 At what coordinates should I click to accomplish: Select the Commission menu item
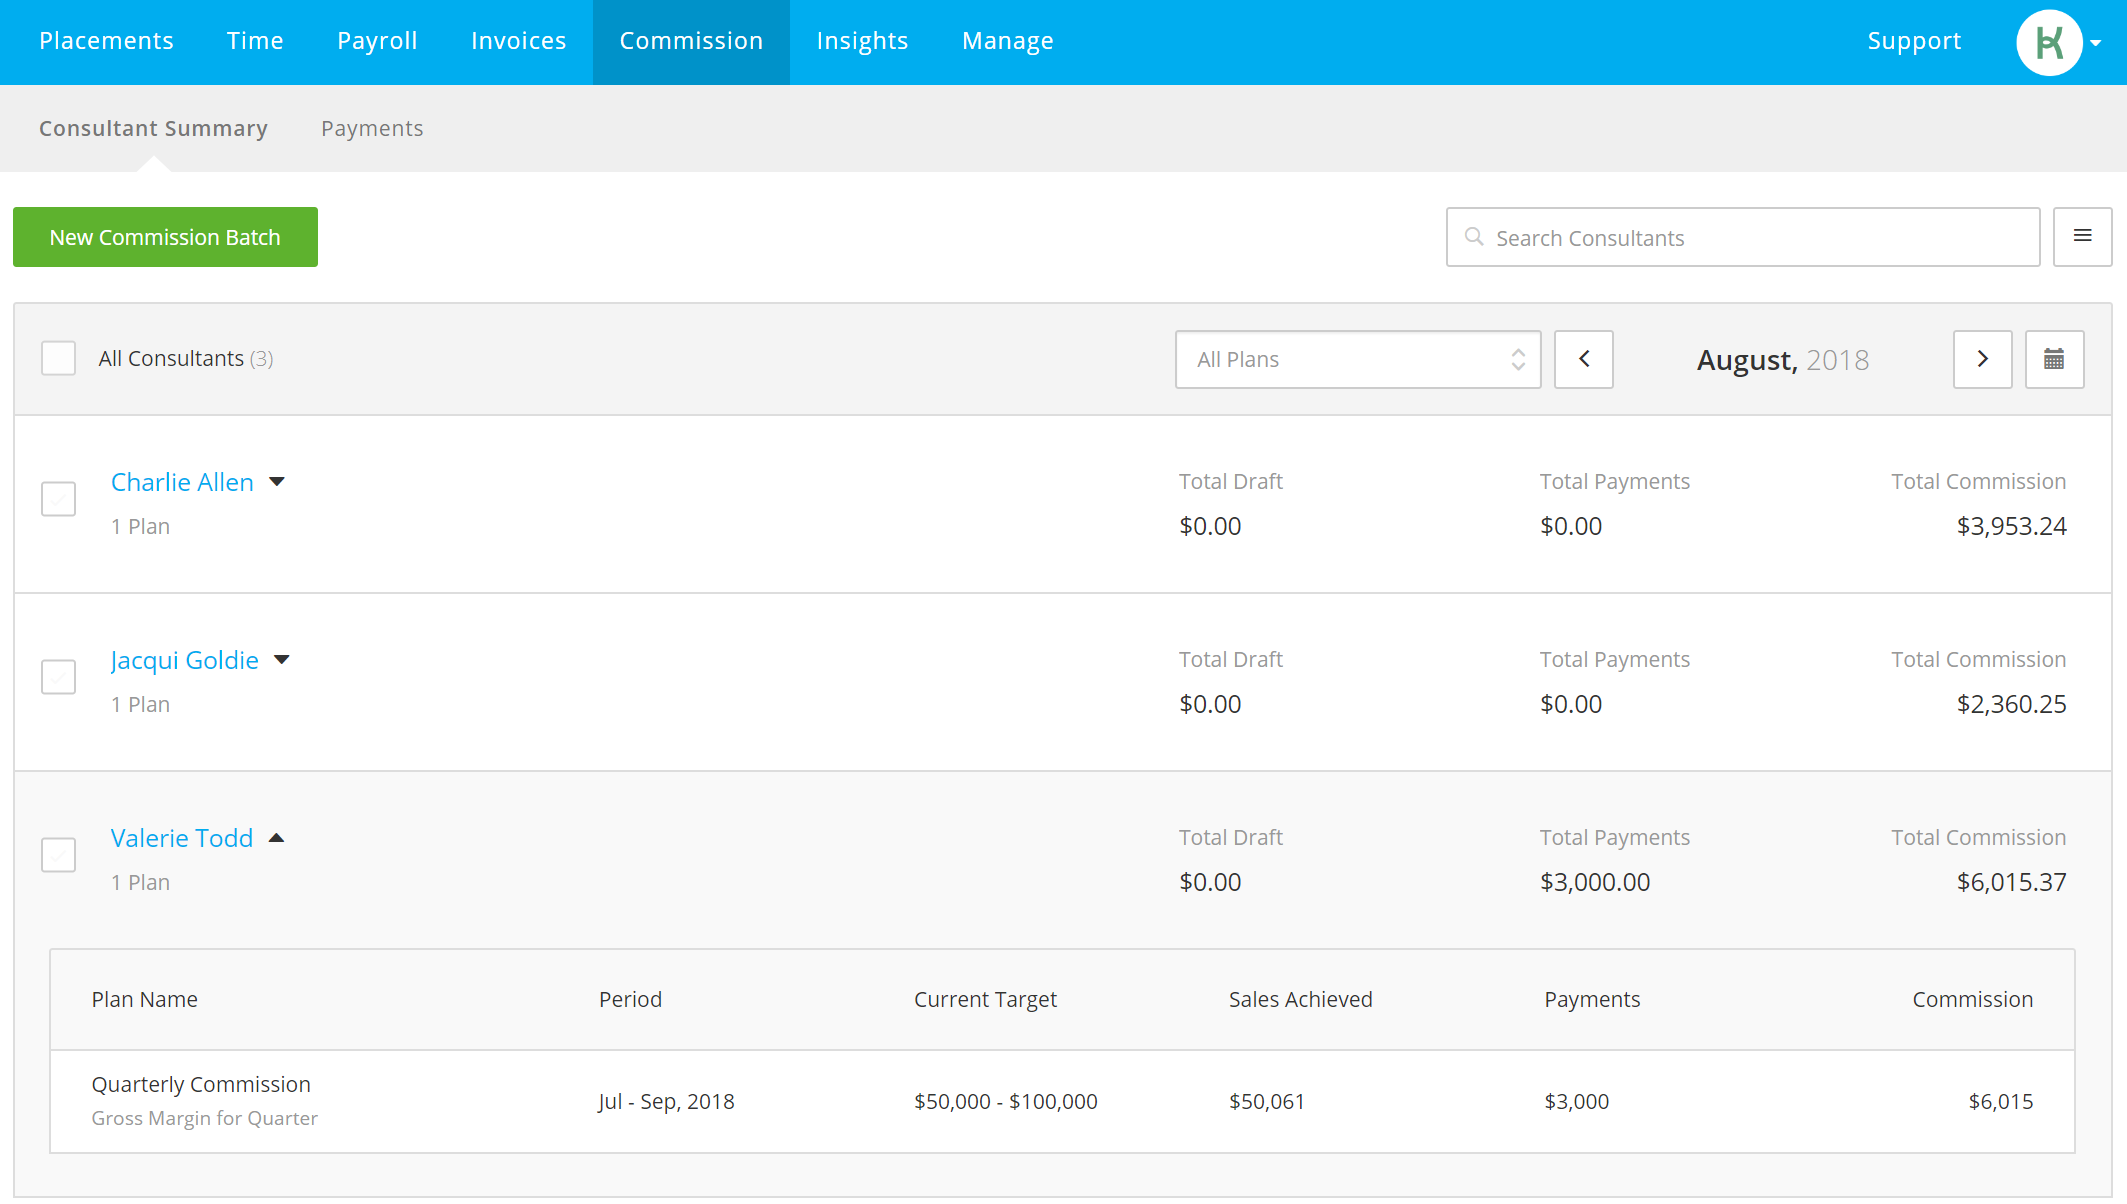pyautogui.click(x=691, y=42)
